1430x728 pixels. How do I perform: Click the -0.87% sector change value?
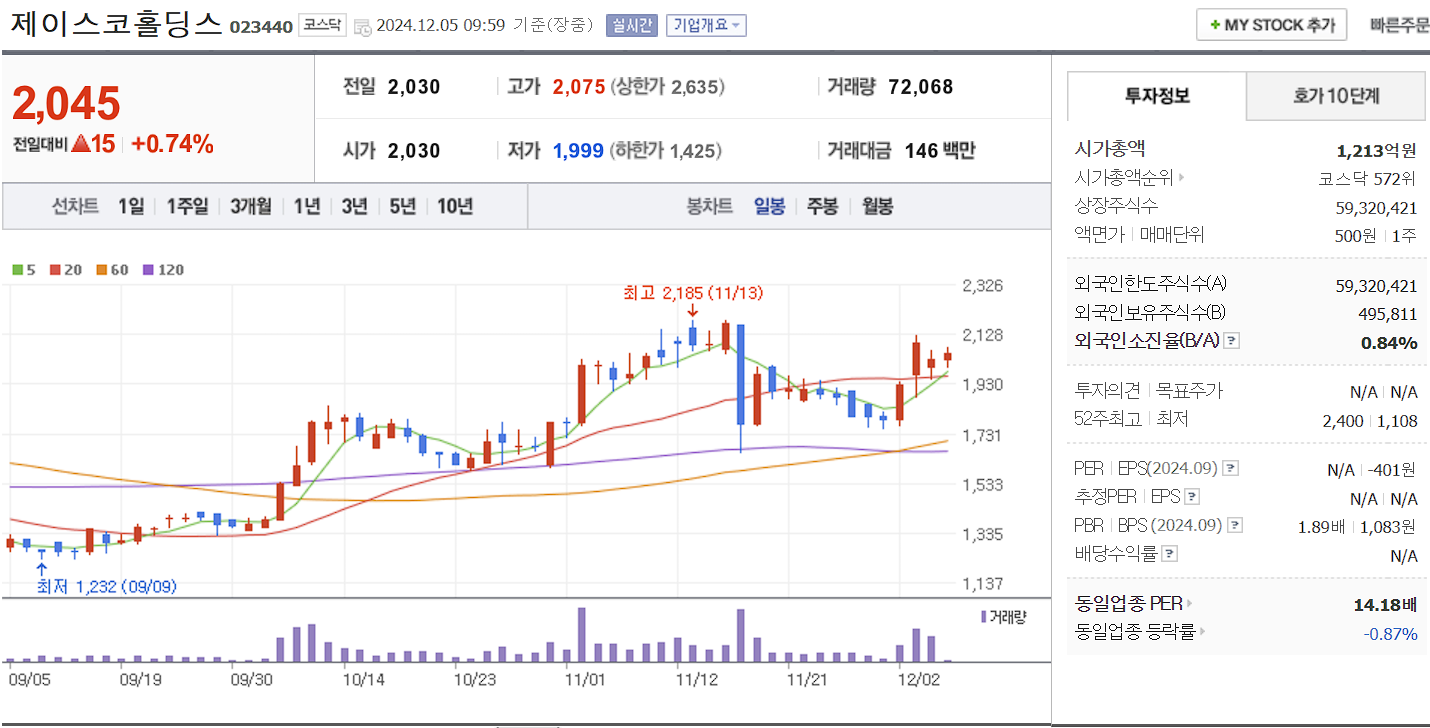pyautogui.click(x=1390, y=633)
